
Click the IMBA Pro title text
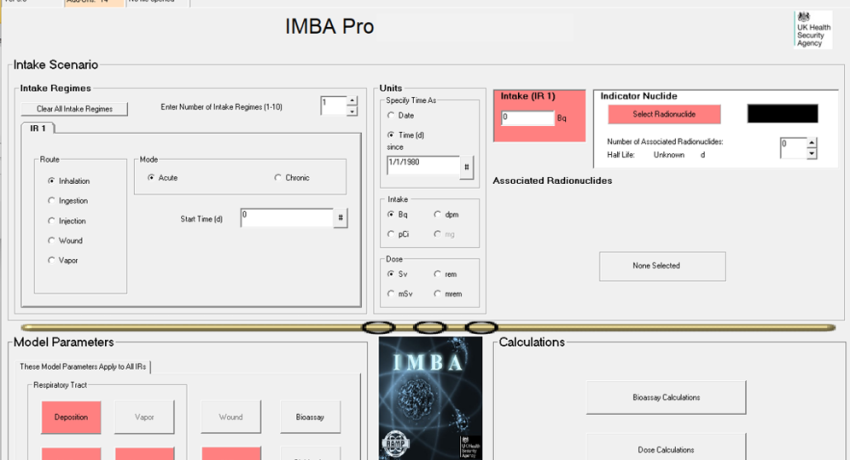(x=330, y=27)
